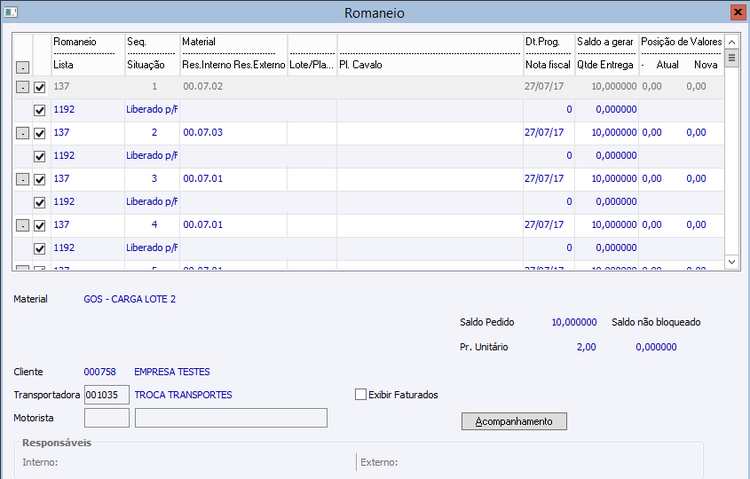
Task: Click Liberado p/F status under Seq. 4
Action: 152,248
